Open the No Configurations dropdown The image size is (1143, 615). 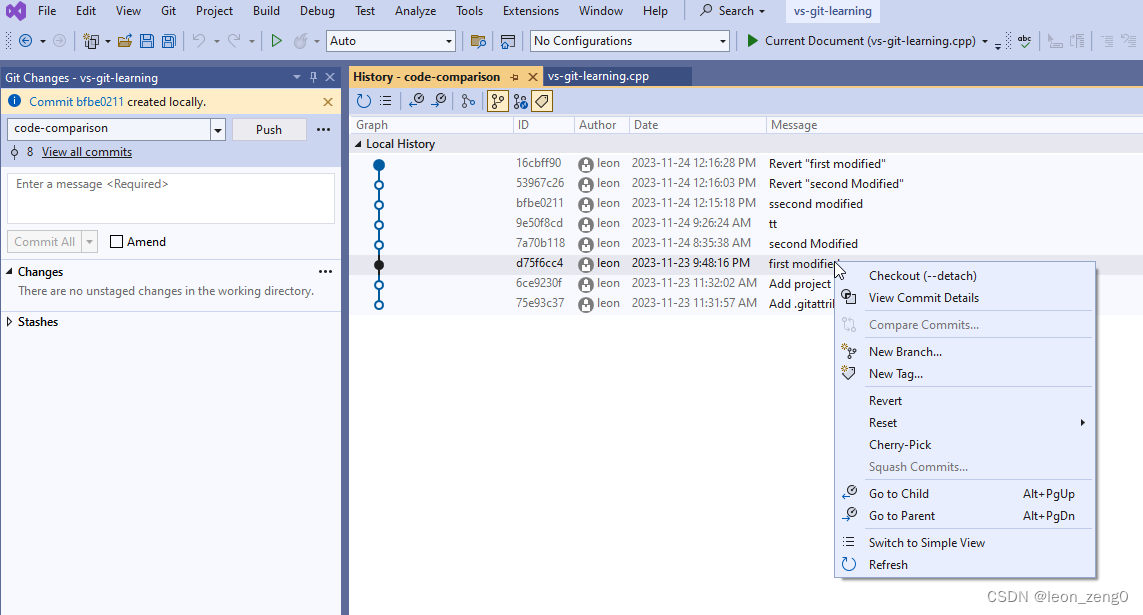click(x=722, y=41)
